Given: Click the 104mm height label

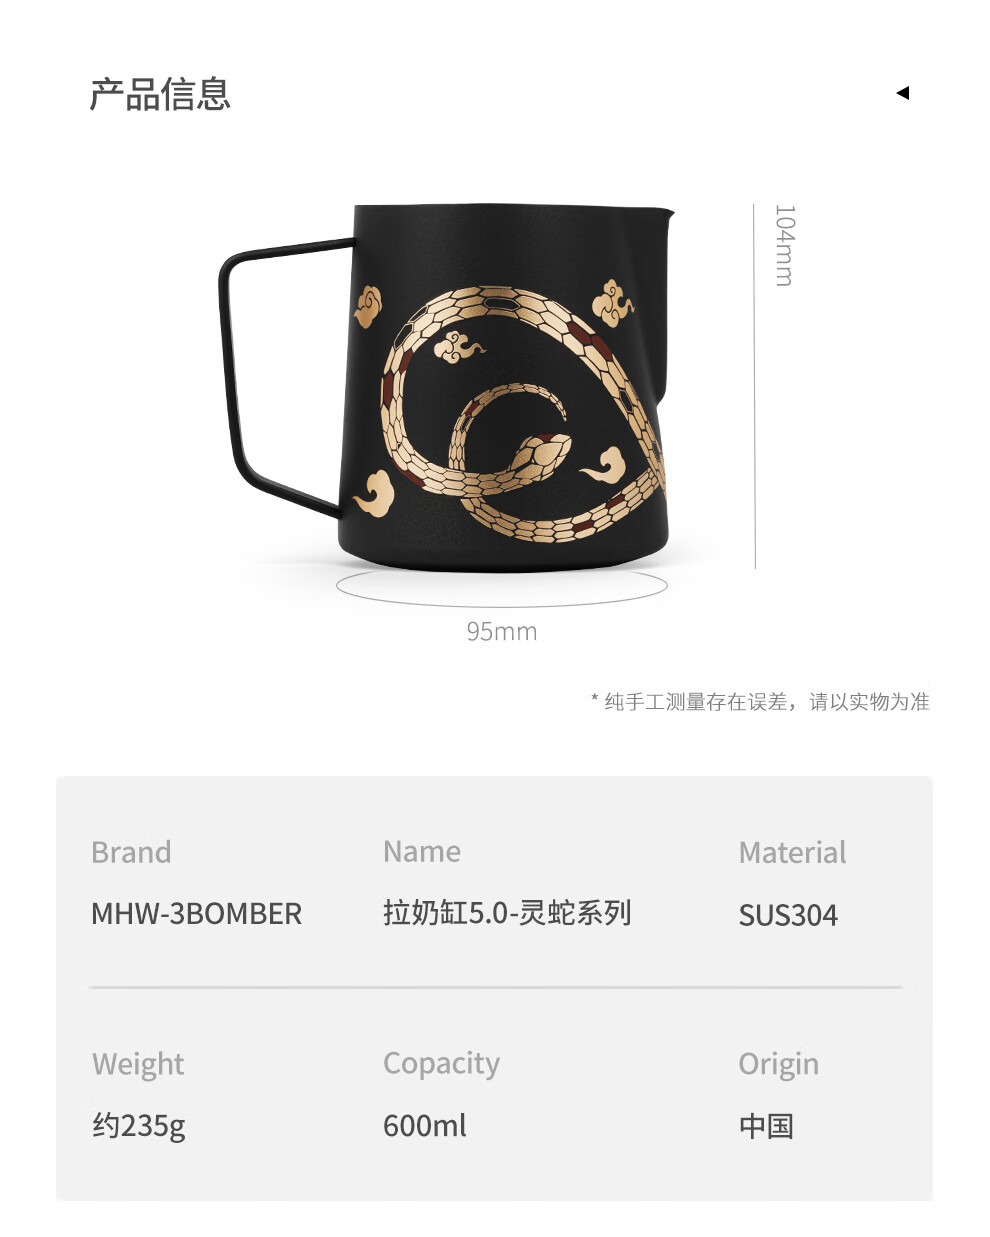Looking at the screenshot, I should click(x=785, y=246).
